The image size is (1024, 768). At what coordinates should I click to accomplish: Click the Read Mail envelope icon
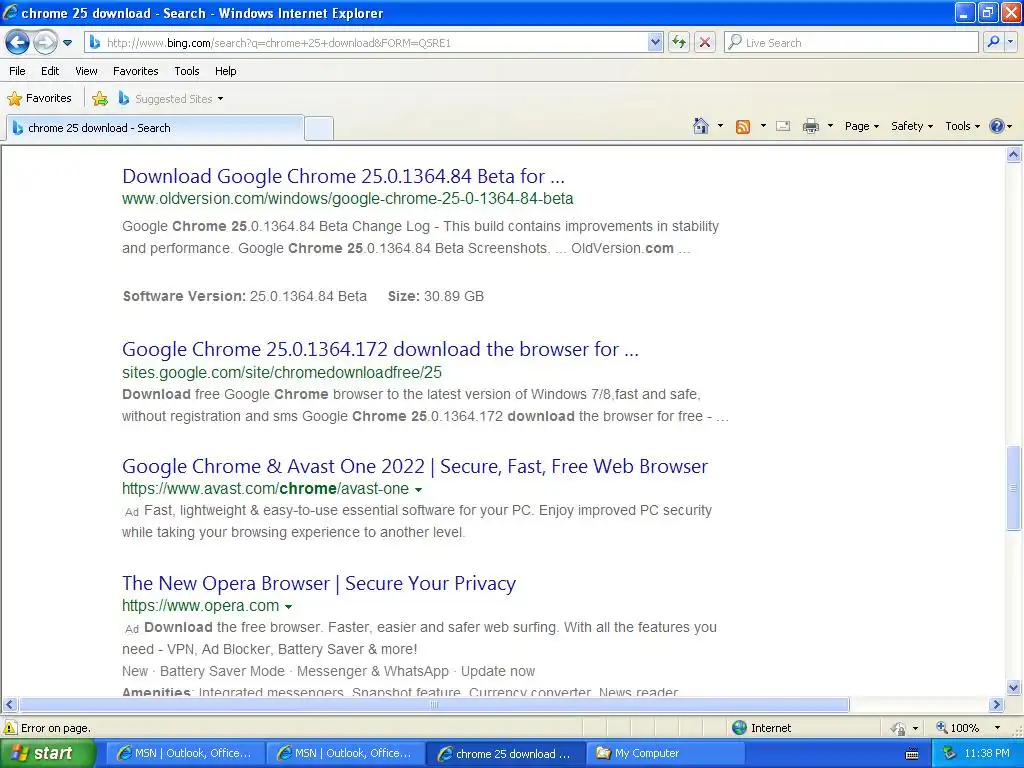coord(783,126)
